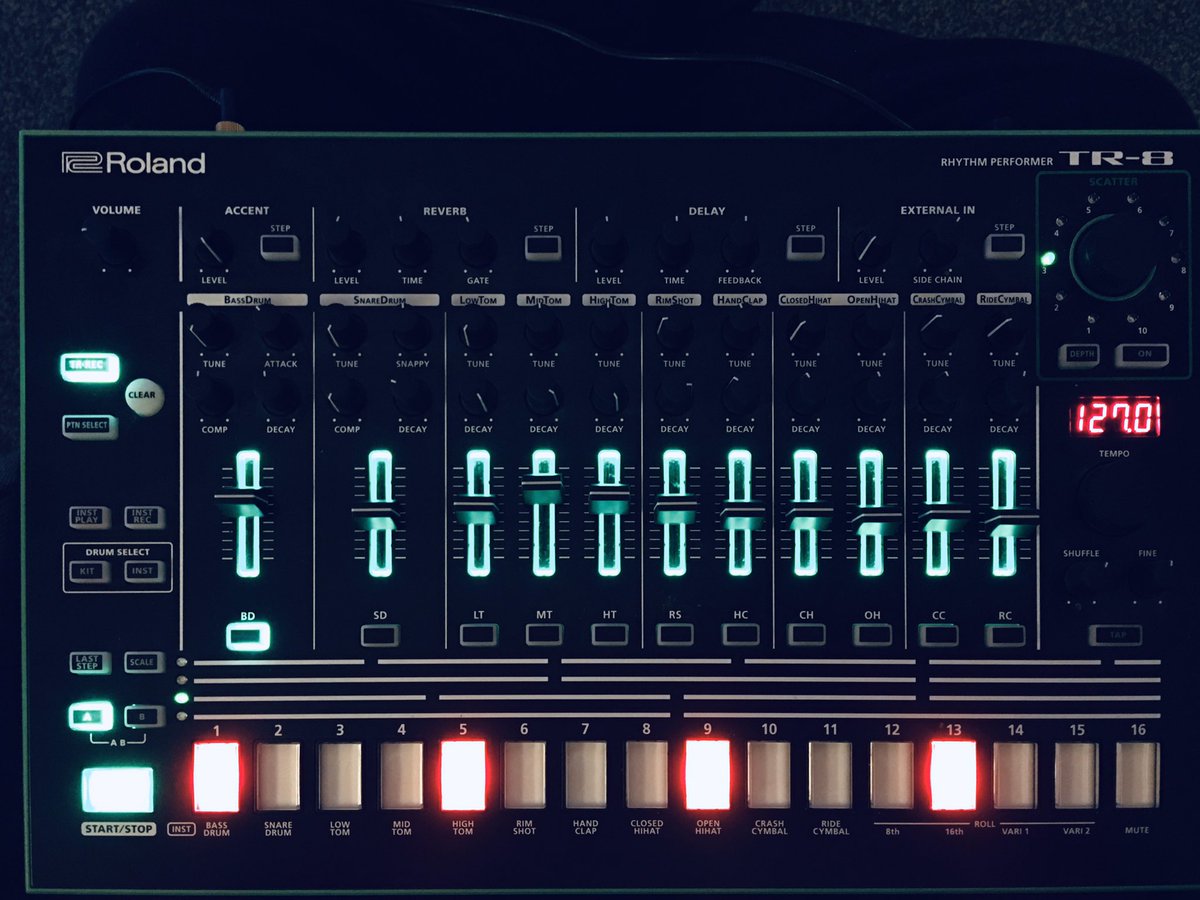Click the Reverb GATE knob
Viewport: 1200px width, 900px height.
coord(478,247)
